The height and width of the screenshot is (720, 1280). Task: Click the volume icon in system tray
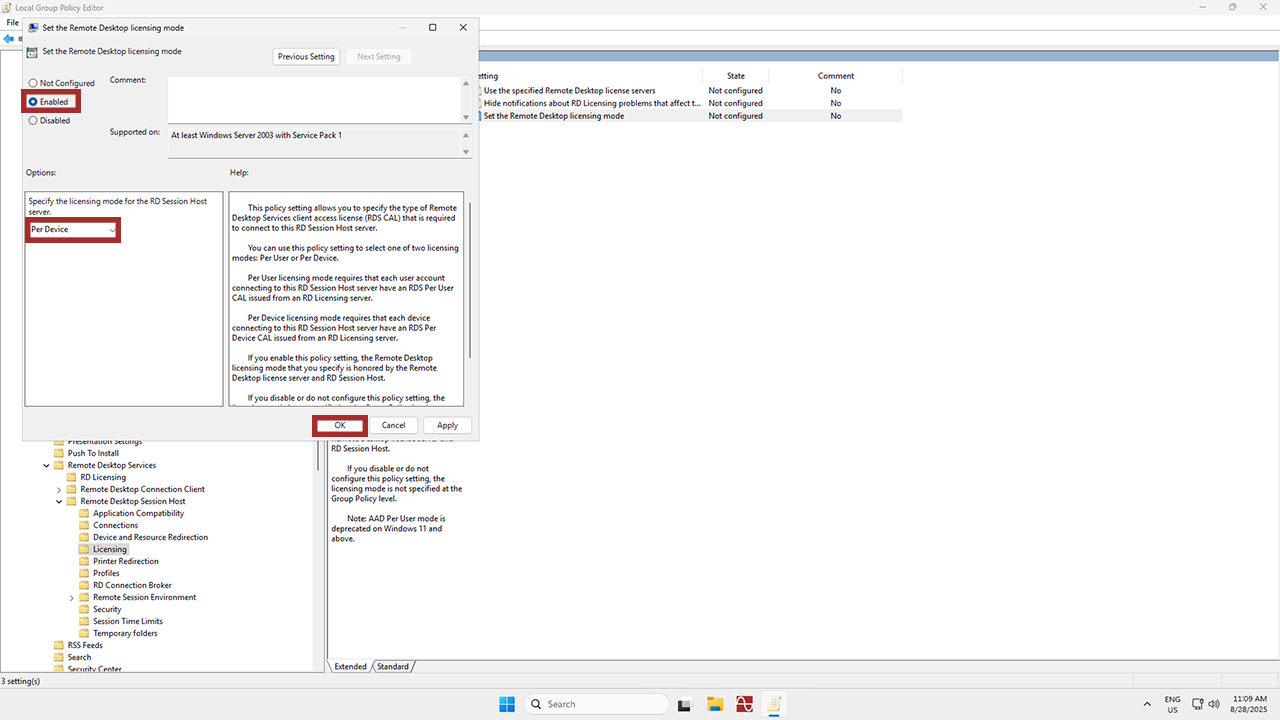(x=1214, y=704)
